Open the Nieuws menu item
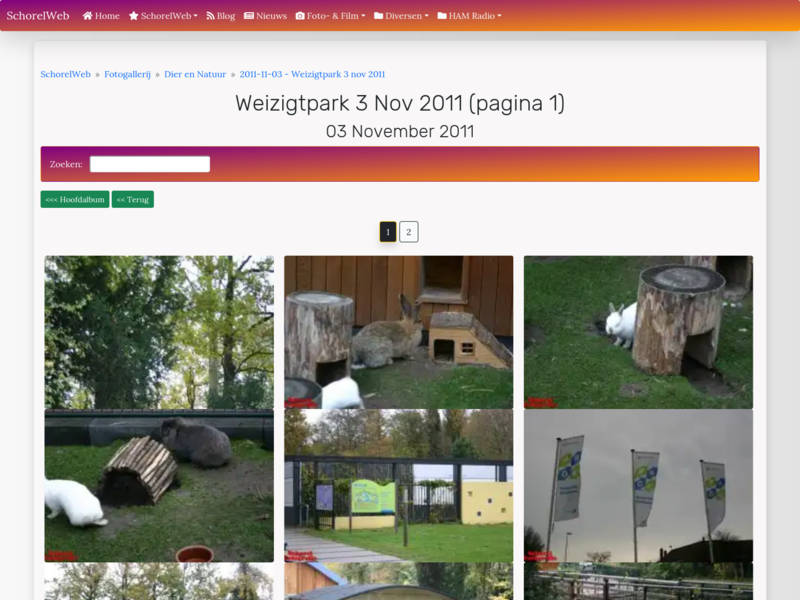This screenshot has width=800, height=600. pyautogui.click(x=265, y=16)
